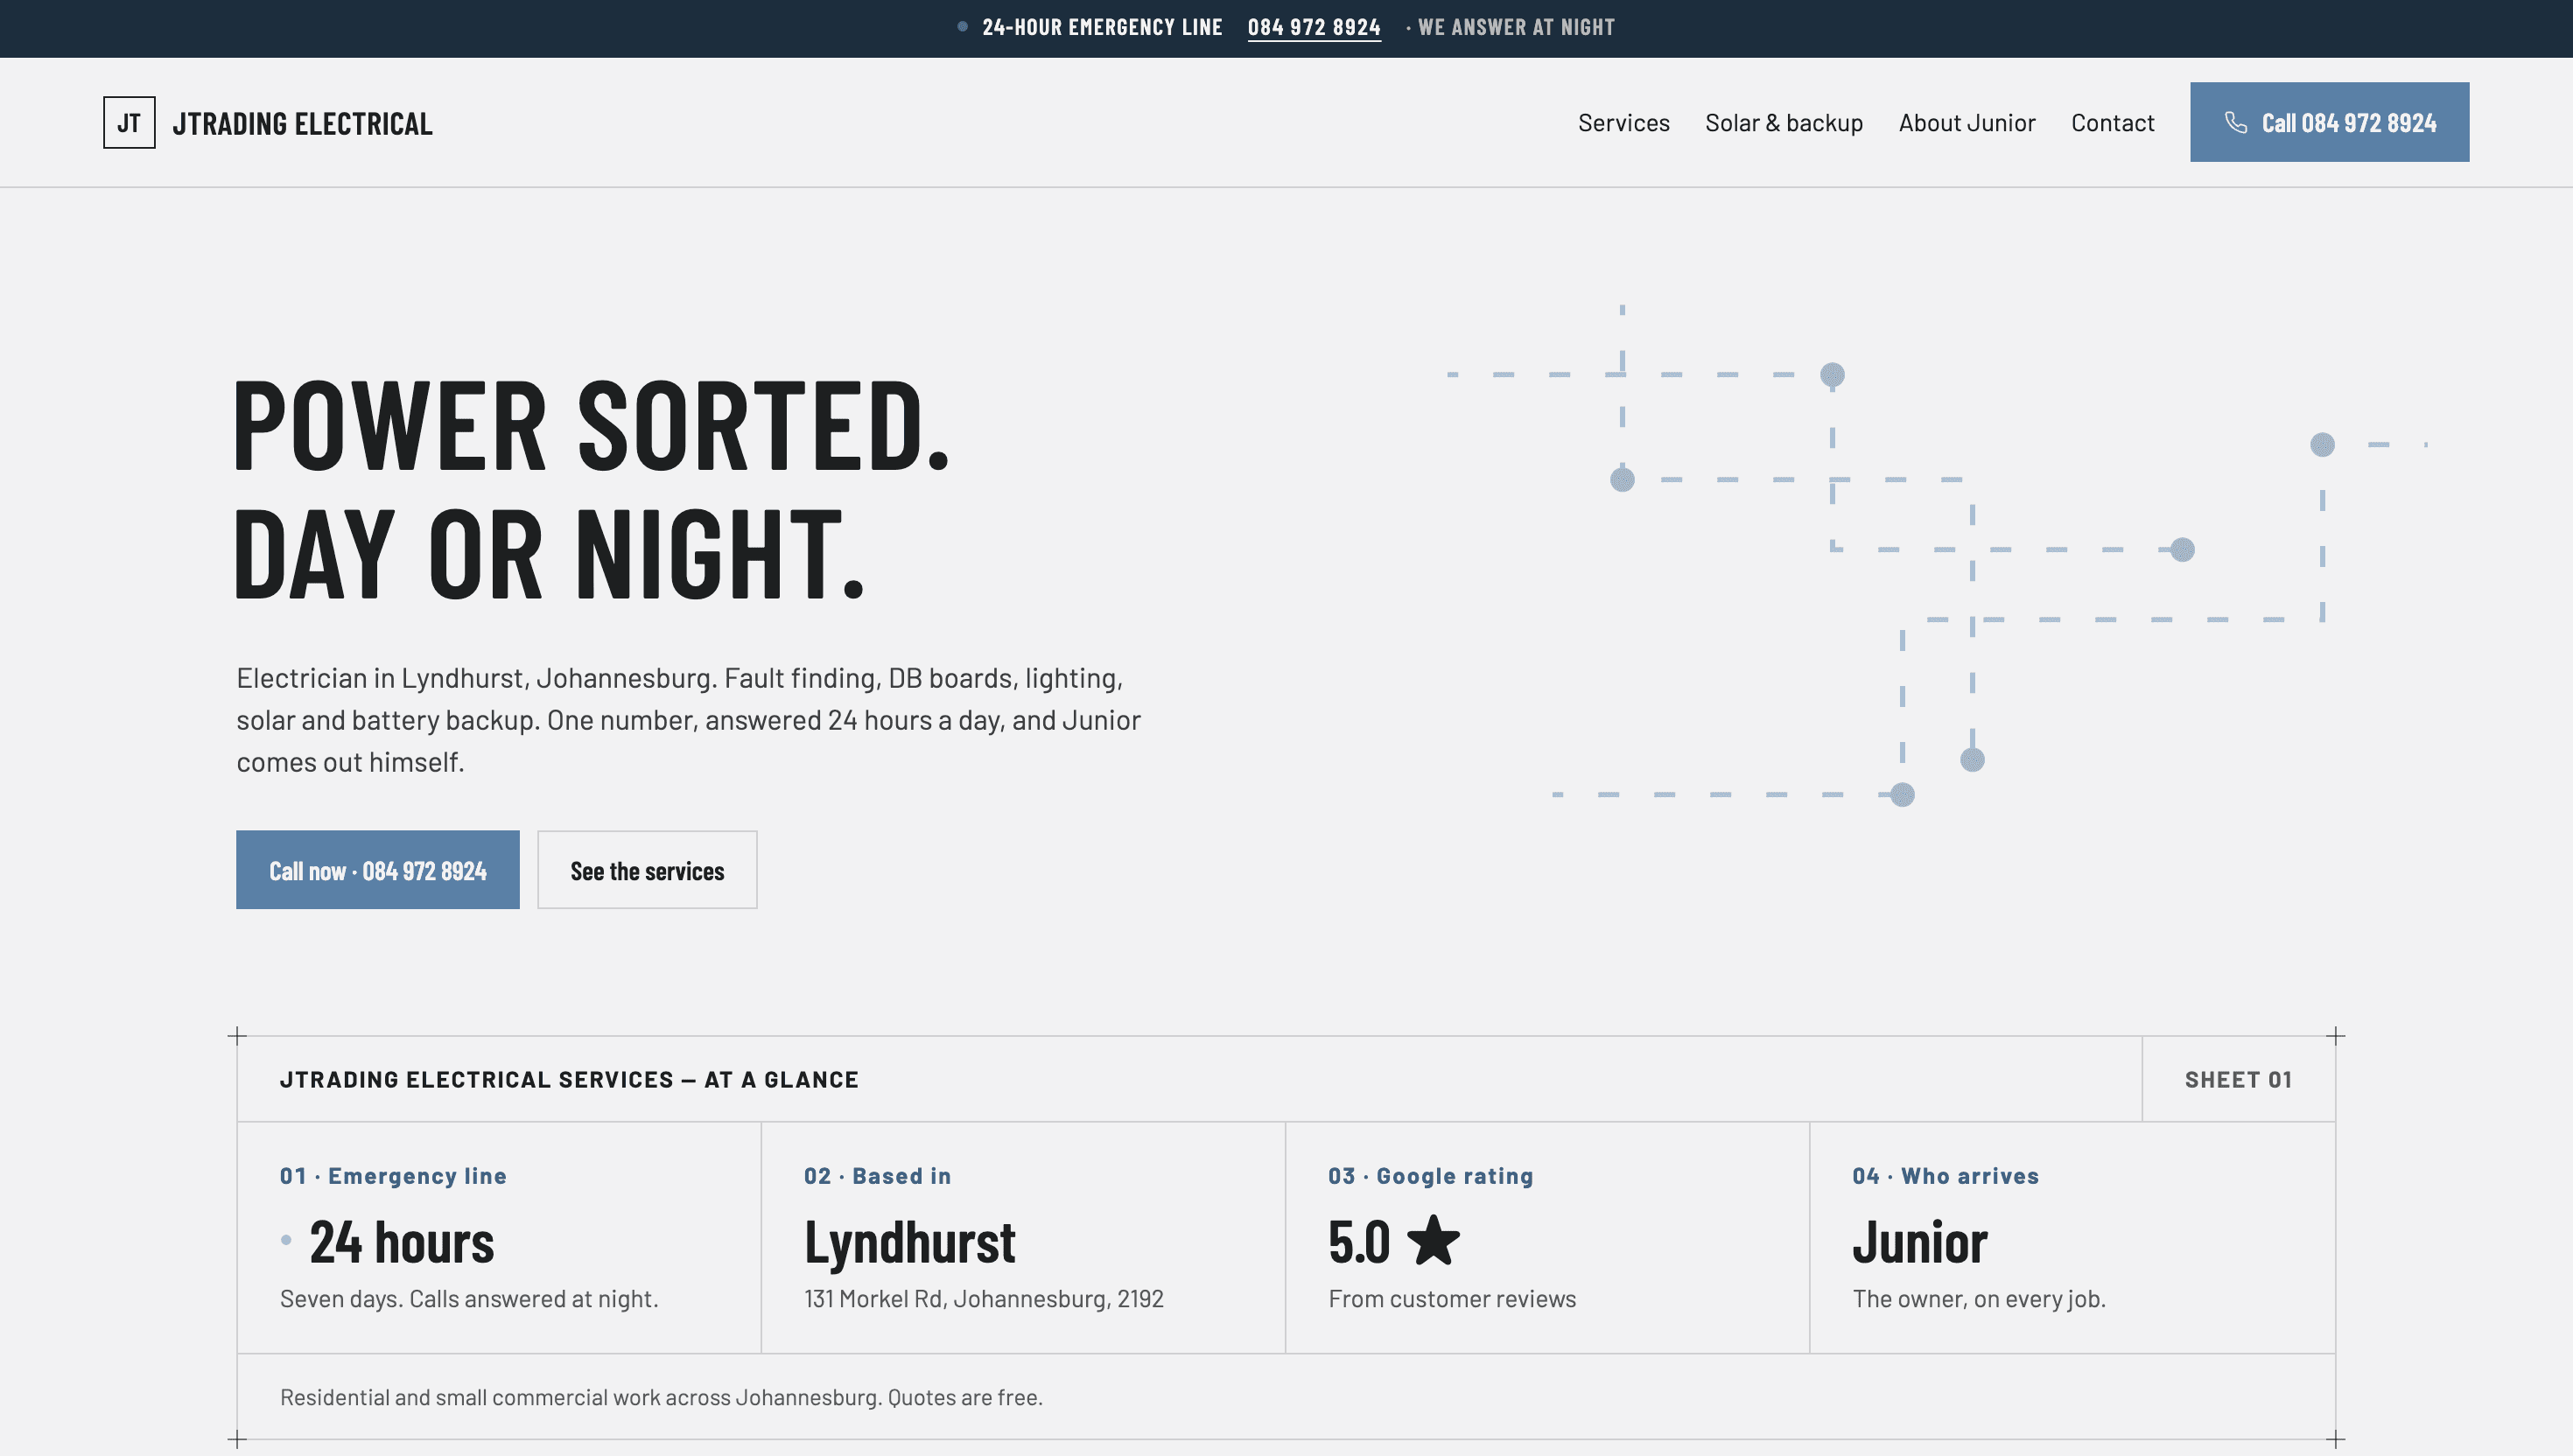Click 131 Morkel Rd, Johannesburg, 2192 address
The height and width of the screenshot is (1456, 2573).
point(984,1298)
